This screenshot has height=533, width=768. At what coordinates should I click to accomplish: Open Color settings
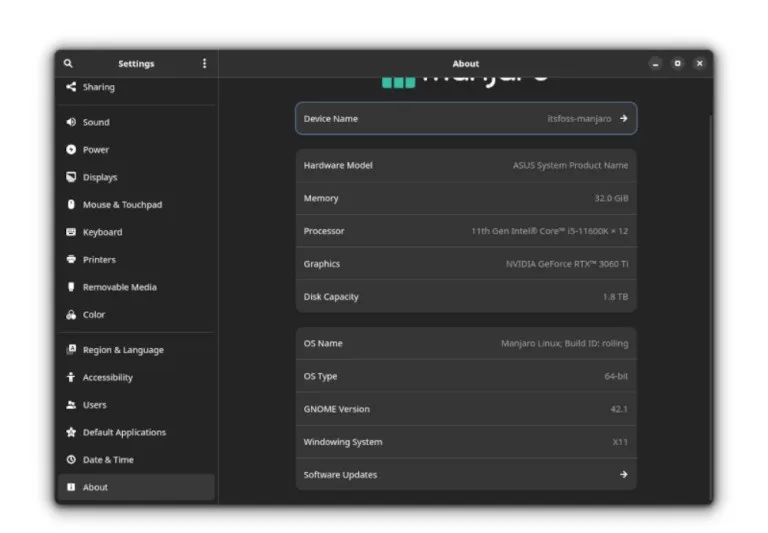pos(136,315)
